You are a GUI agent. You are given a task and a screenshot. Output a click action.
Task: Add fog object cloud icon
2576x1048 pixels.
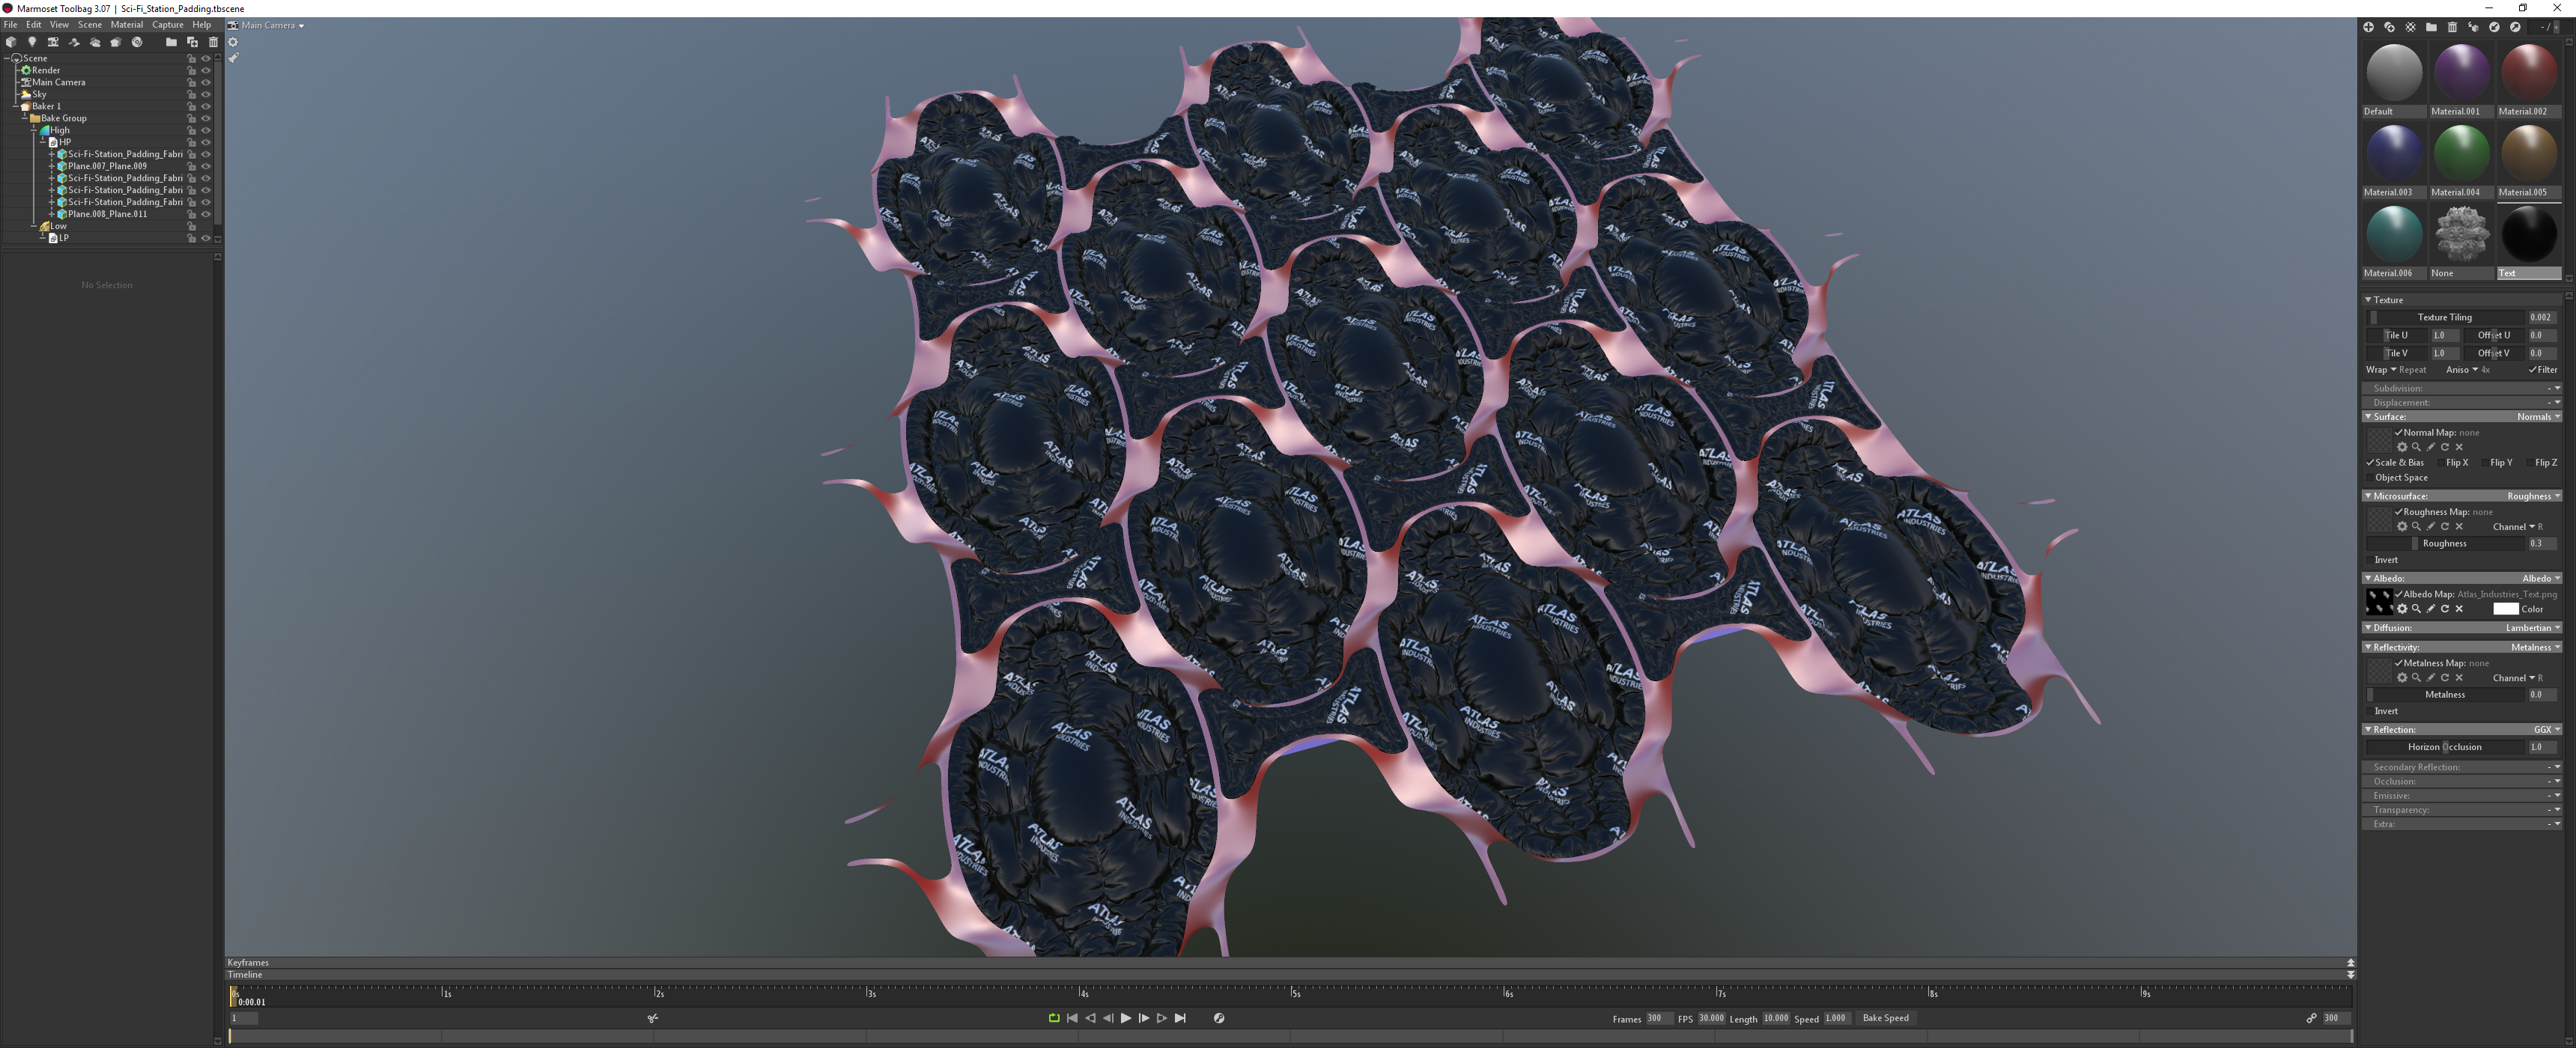(x=95, y=42)
